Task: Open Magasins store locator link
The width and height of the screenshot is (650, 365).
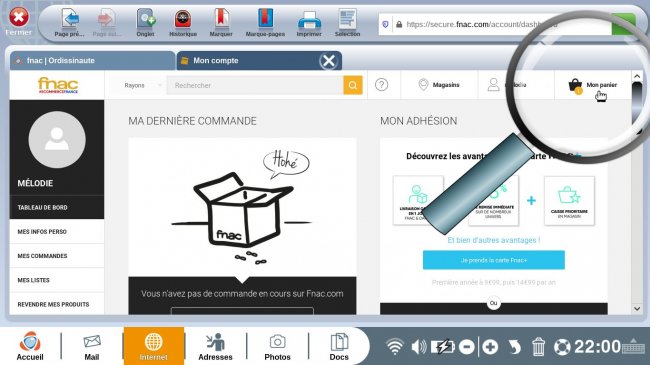Action: [x=439, y=85]
